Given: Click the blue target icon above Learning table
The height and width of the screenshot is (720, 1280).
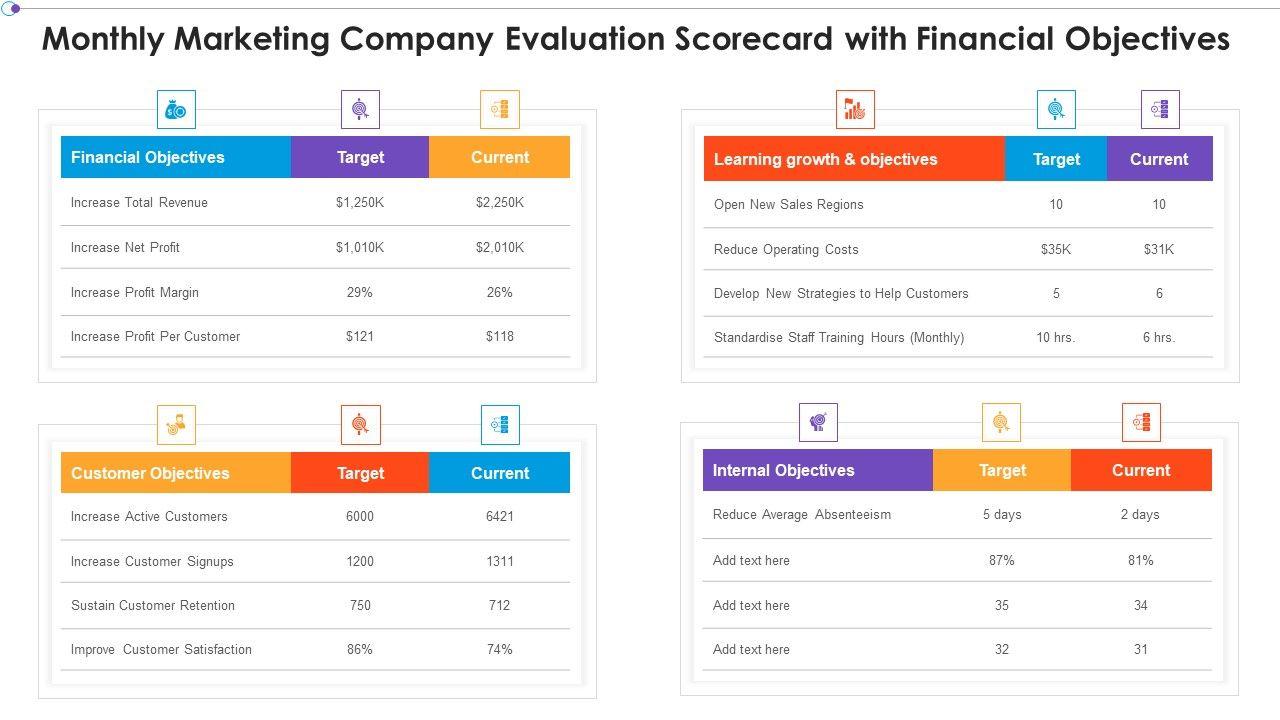Looking at the screenshot, I should (x=1056, y=110).
